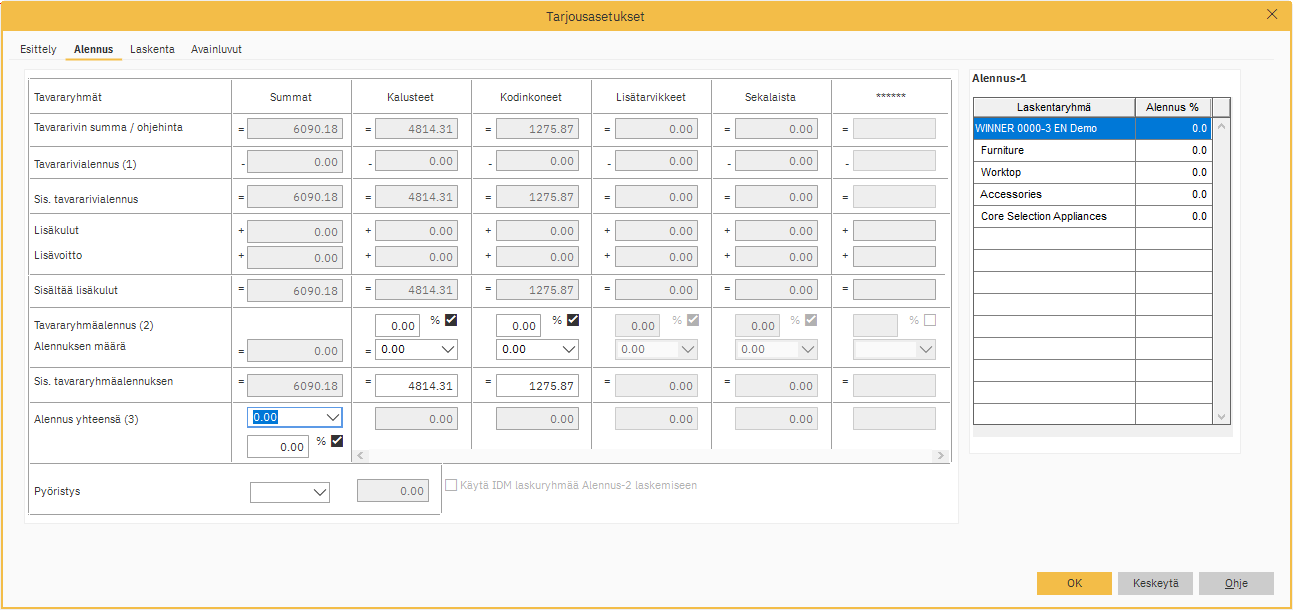
Task: Select the Accessories row in the table
Action: (x=1050, y=195)
